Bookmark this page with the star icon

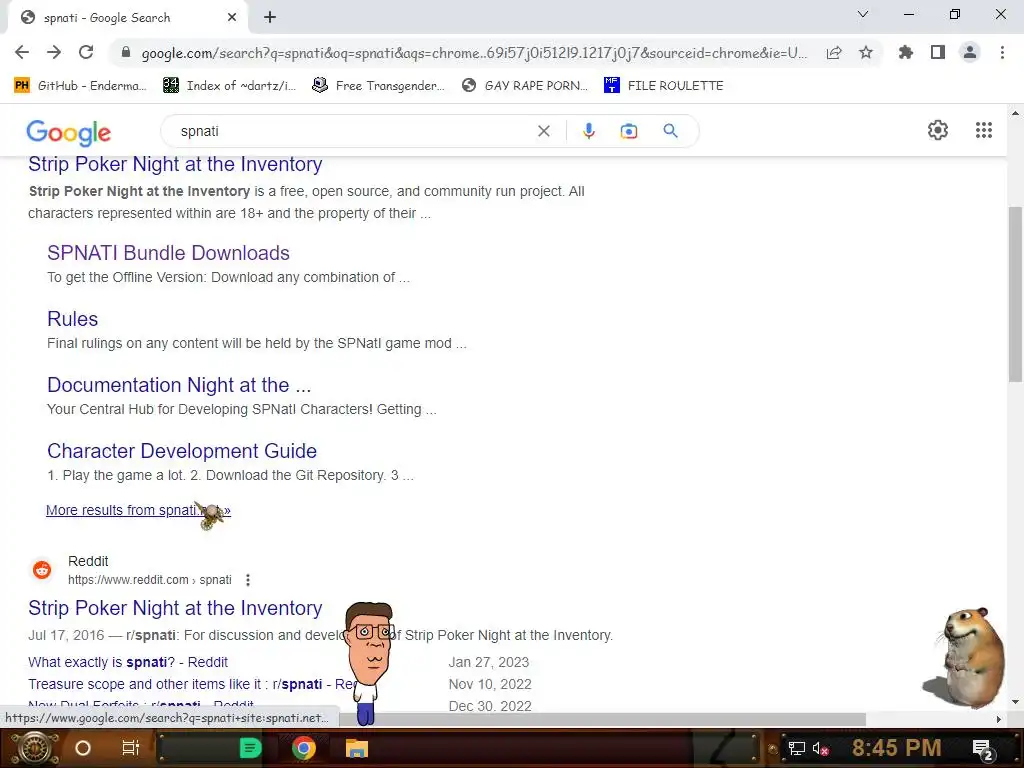click(x=866, y=52)
